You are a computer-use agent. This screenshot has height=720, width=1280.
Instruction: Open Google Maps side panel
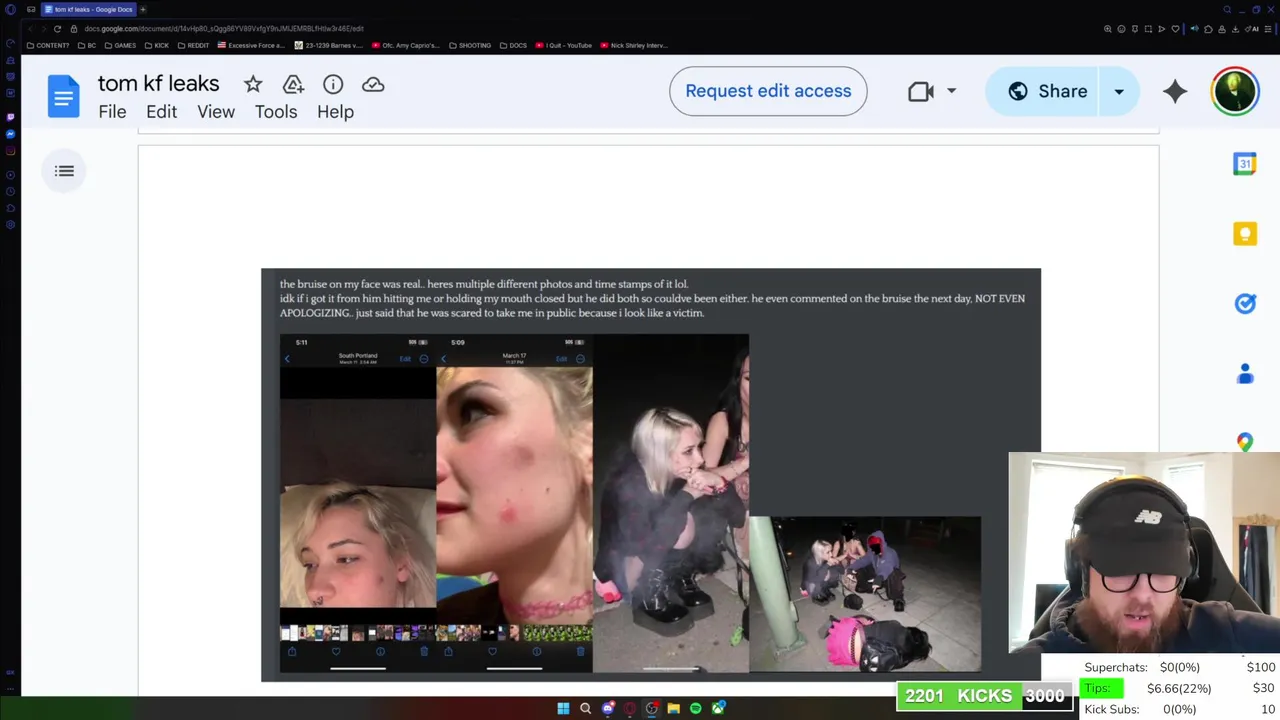pos(1245,441)
